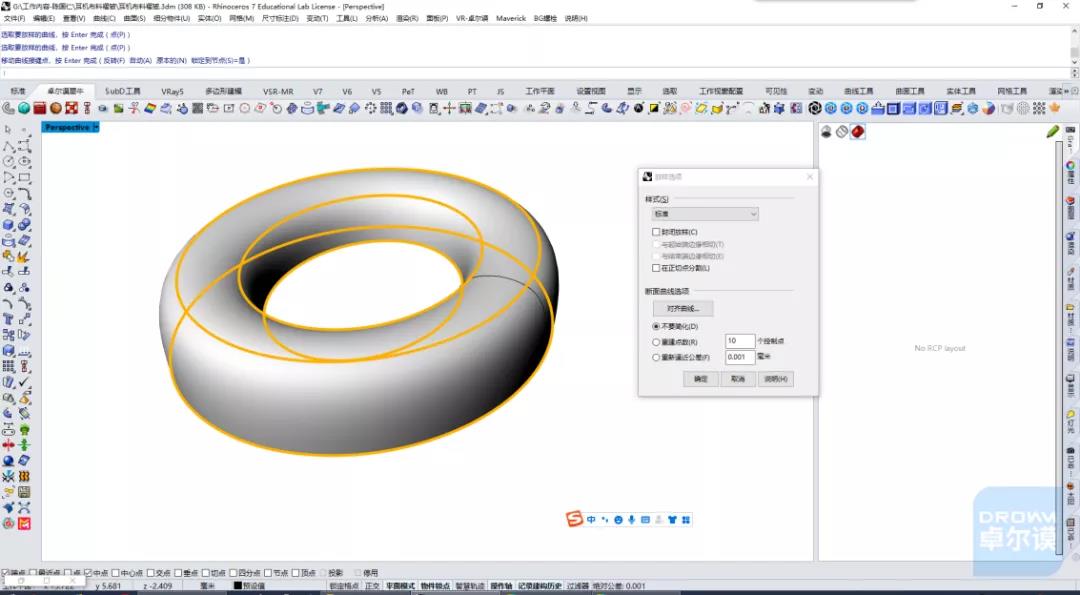Click the control point count field showing 10

[x=740, y=341]
